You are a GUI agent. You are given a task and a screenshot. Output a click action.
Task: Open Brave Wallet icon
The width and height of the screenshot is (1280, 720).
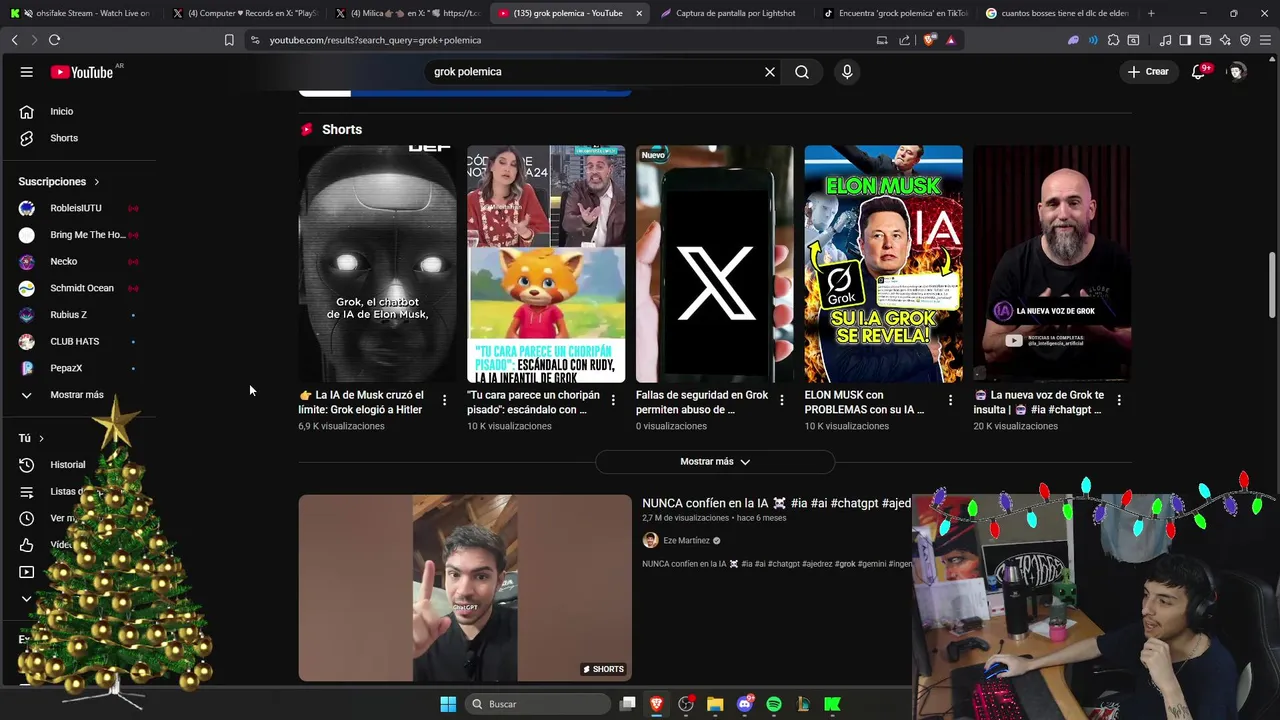tap(1205, 40)
